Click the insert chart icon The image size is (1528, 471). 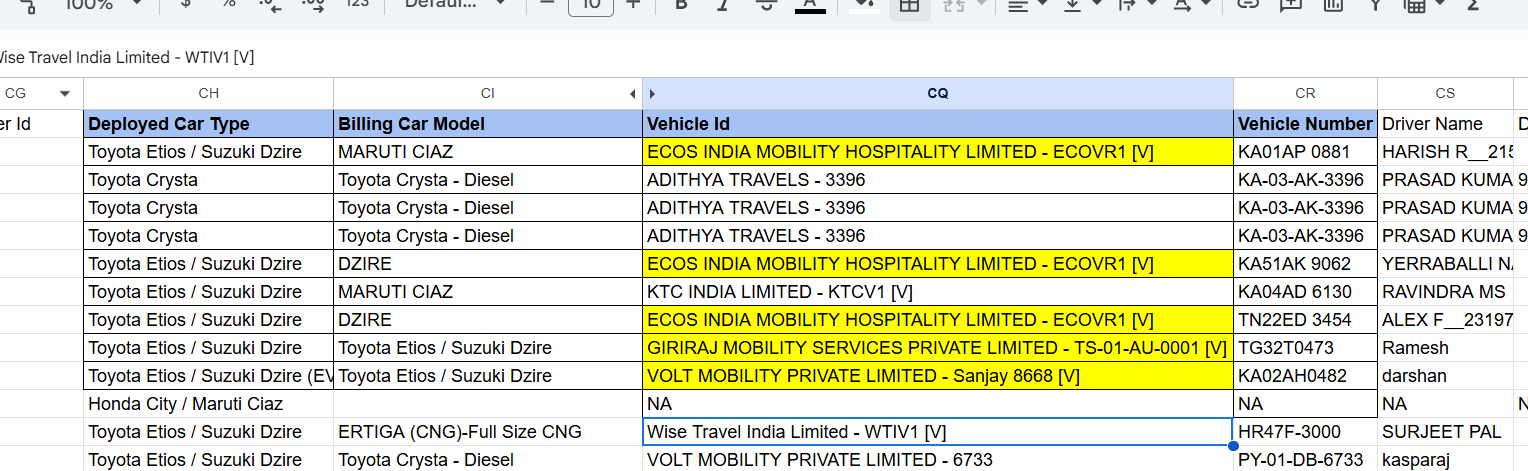pos(1332,4)
